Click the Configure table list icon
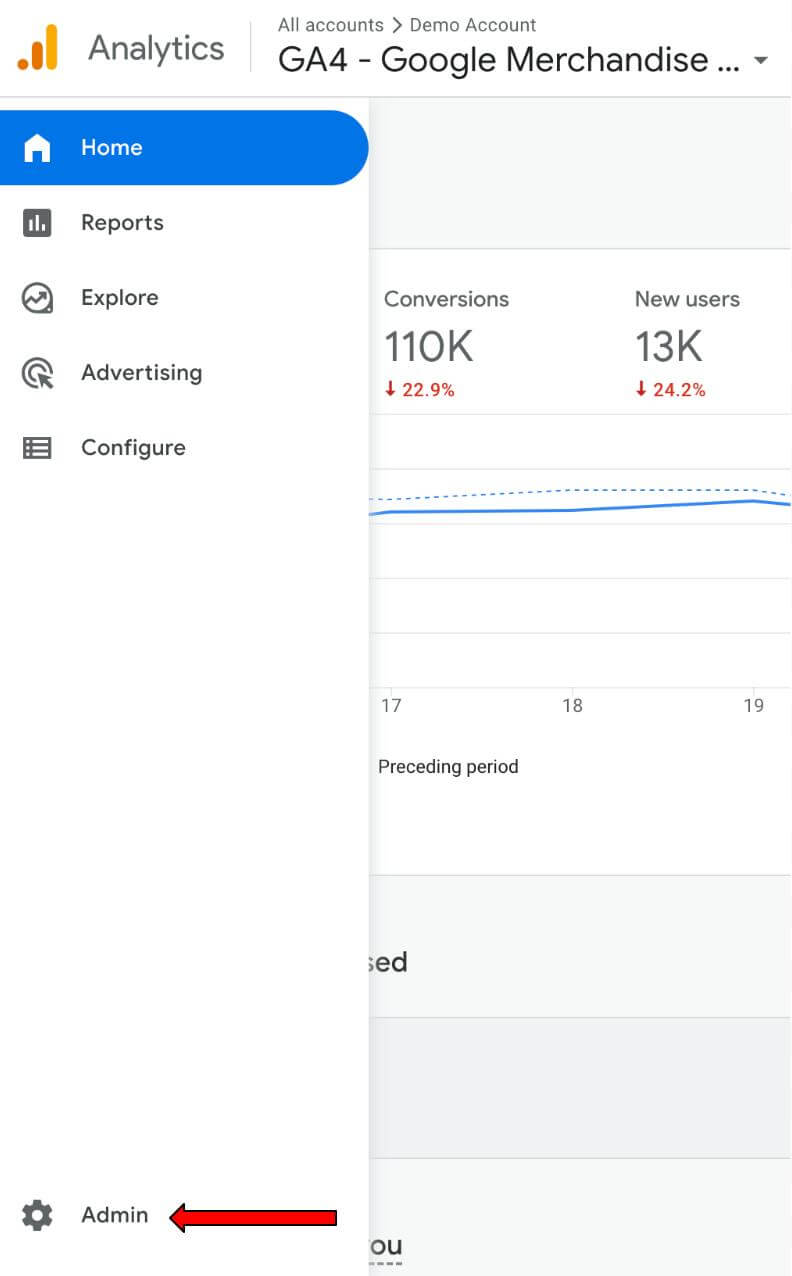 click(37, 448)
